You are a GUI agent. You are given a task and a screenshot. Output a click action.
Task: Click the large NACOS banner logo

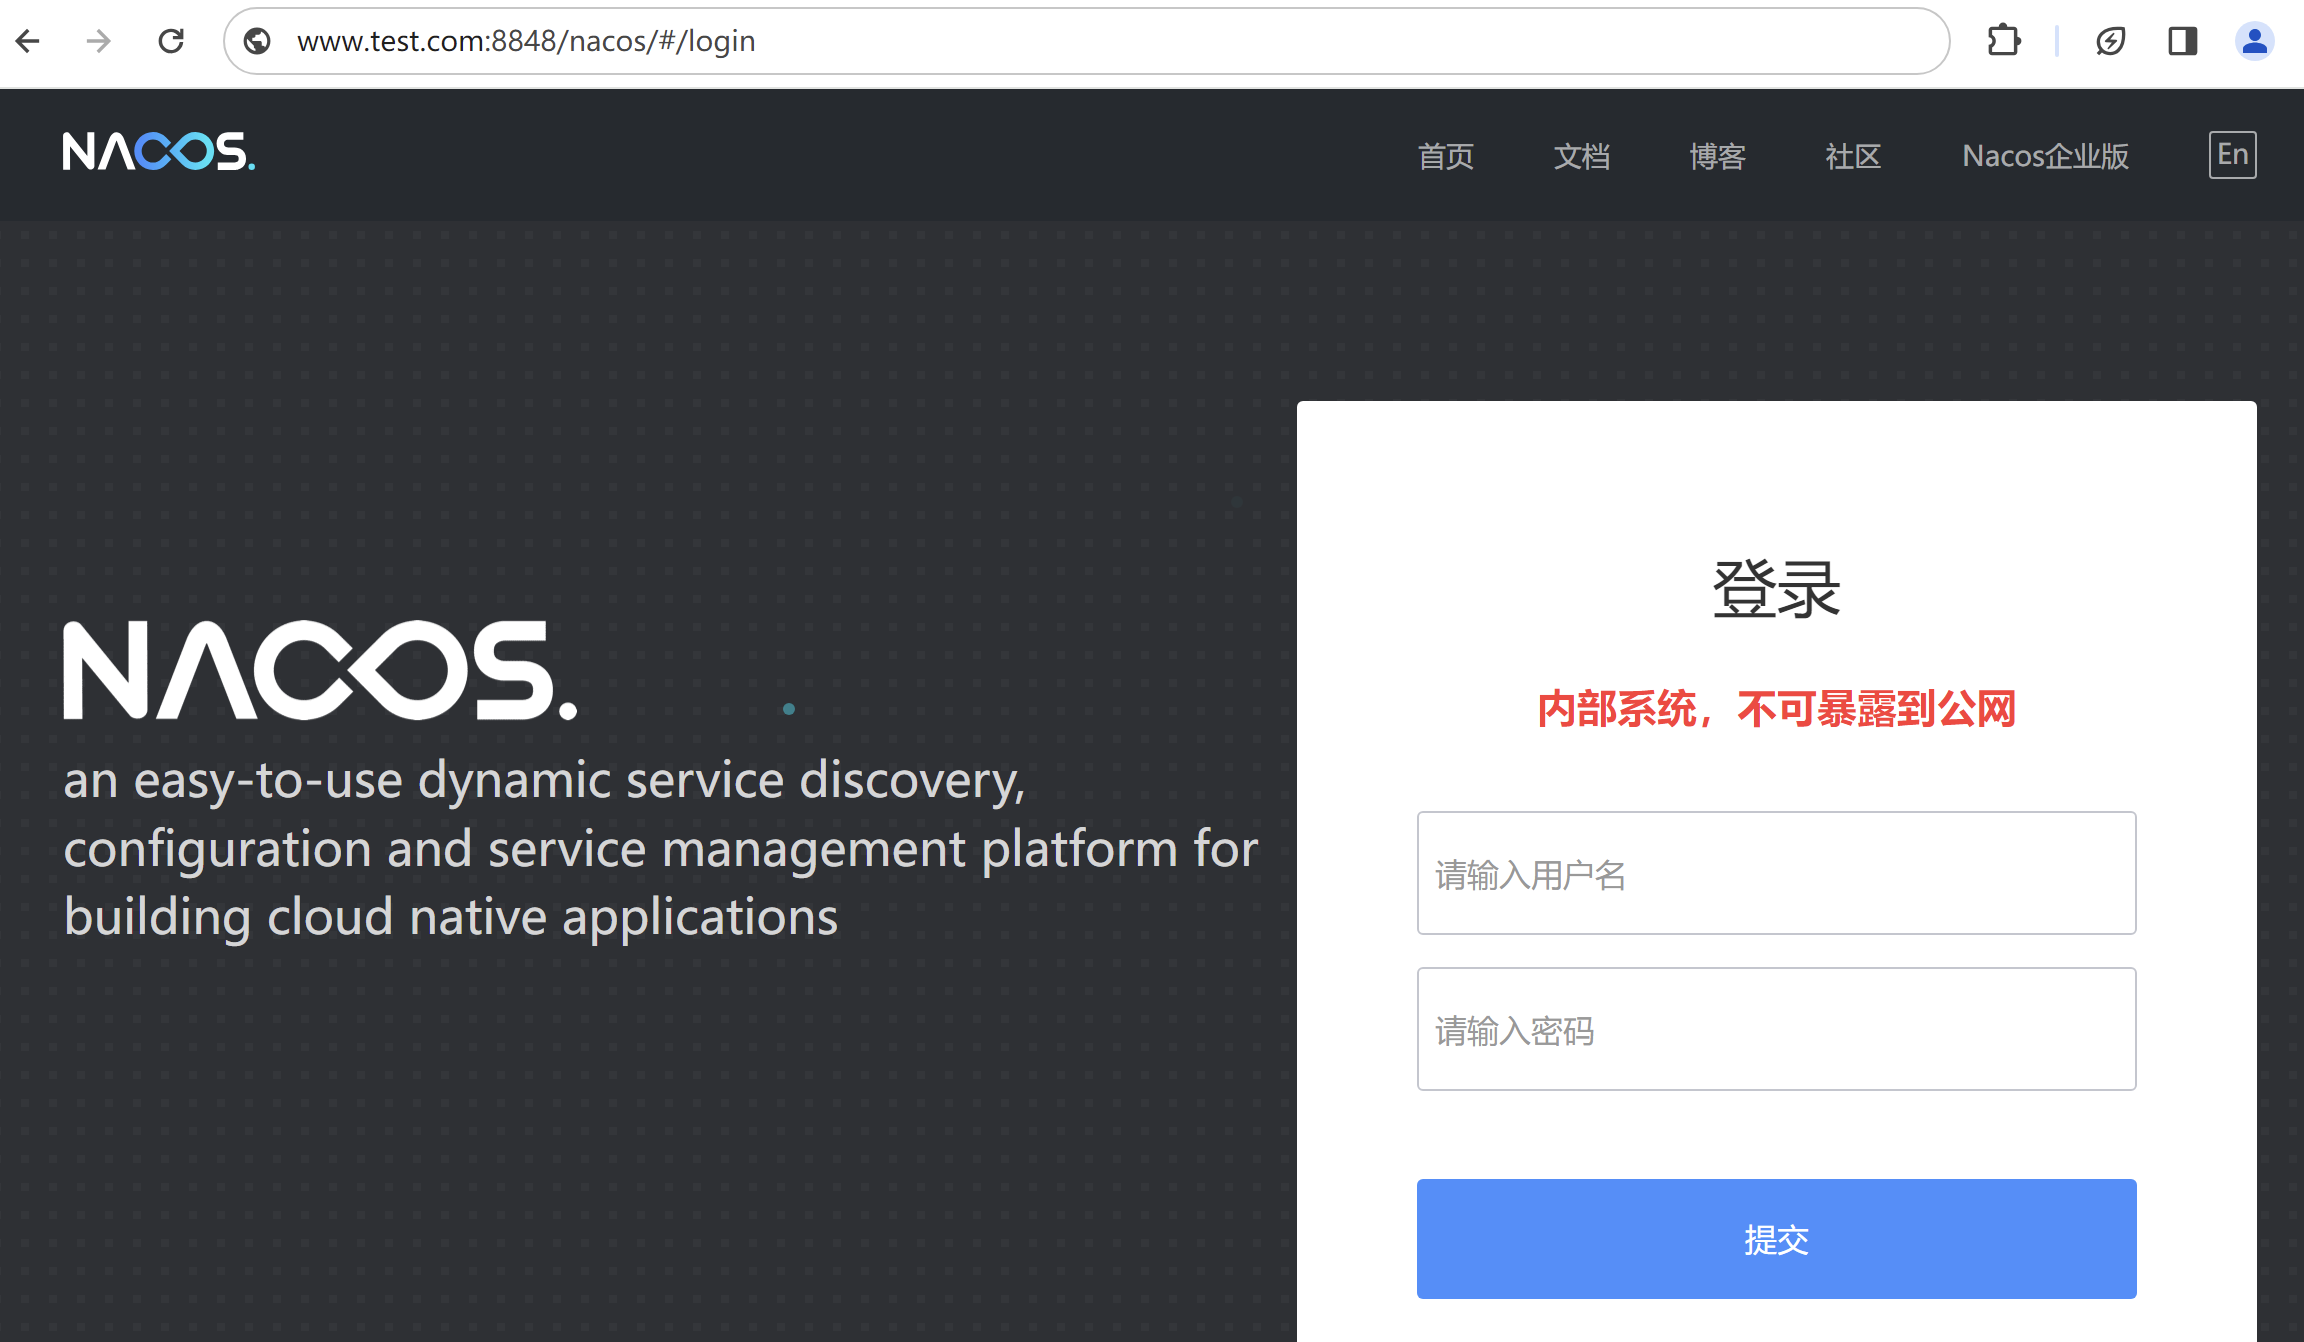point(320,670)
